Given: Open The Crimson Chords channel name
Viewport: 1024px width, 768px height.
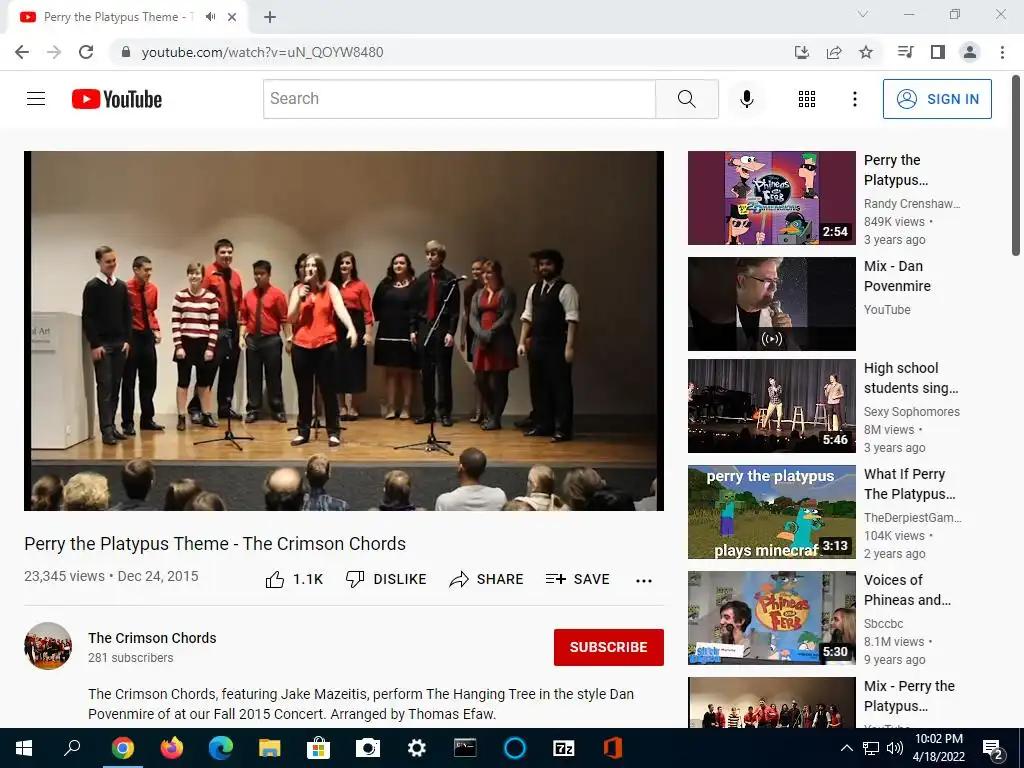Looking at the screenshot, I should tap(152, 638).
